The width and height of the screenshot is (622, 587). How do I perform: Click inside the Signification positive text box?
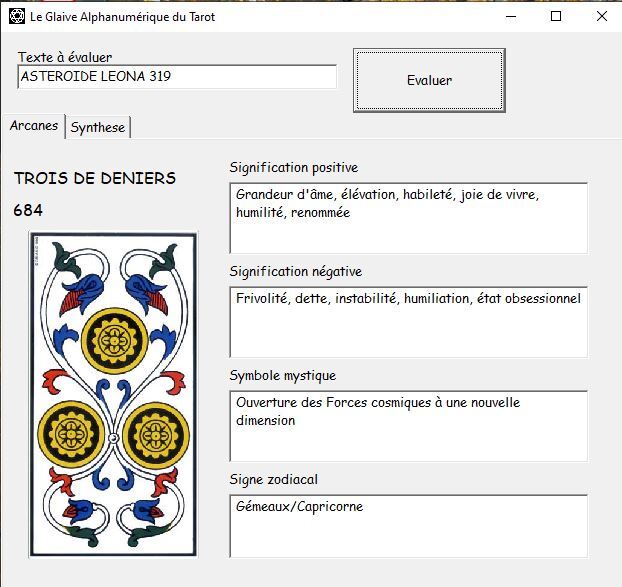tap(409, 218)
